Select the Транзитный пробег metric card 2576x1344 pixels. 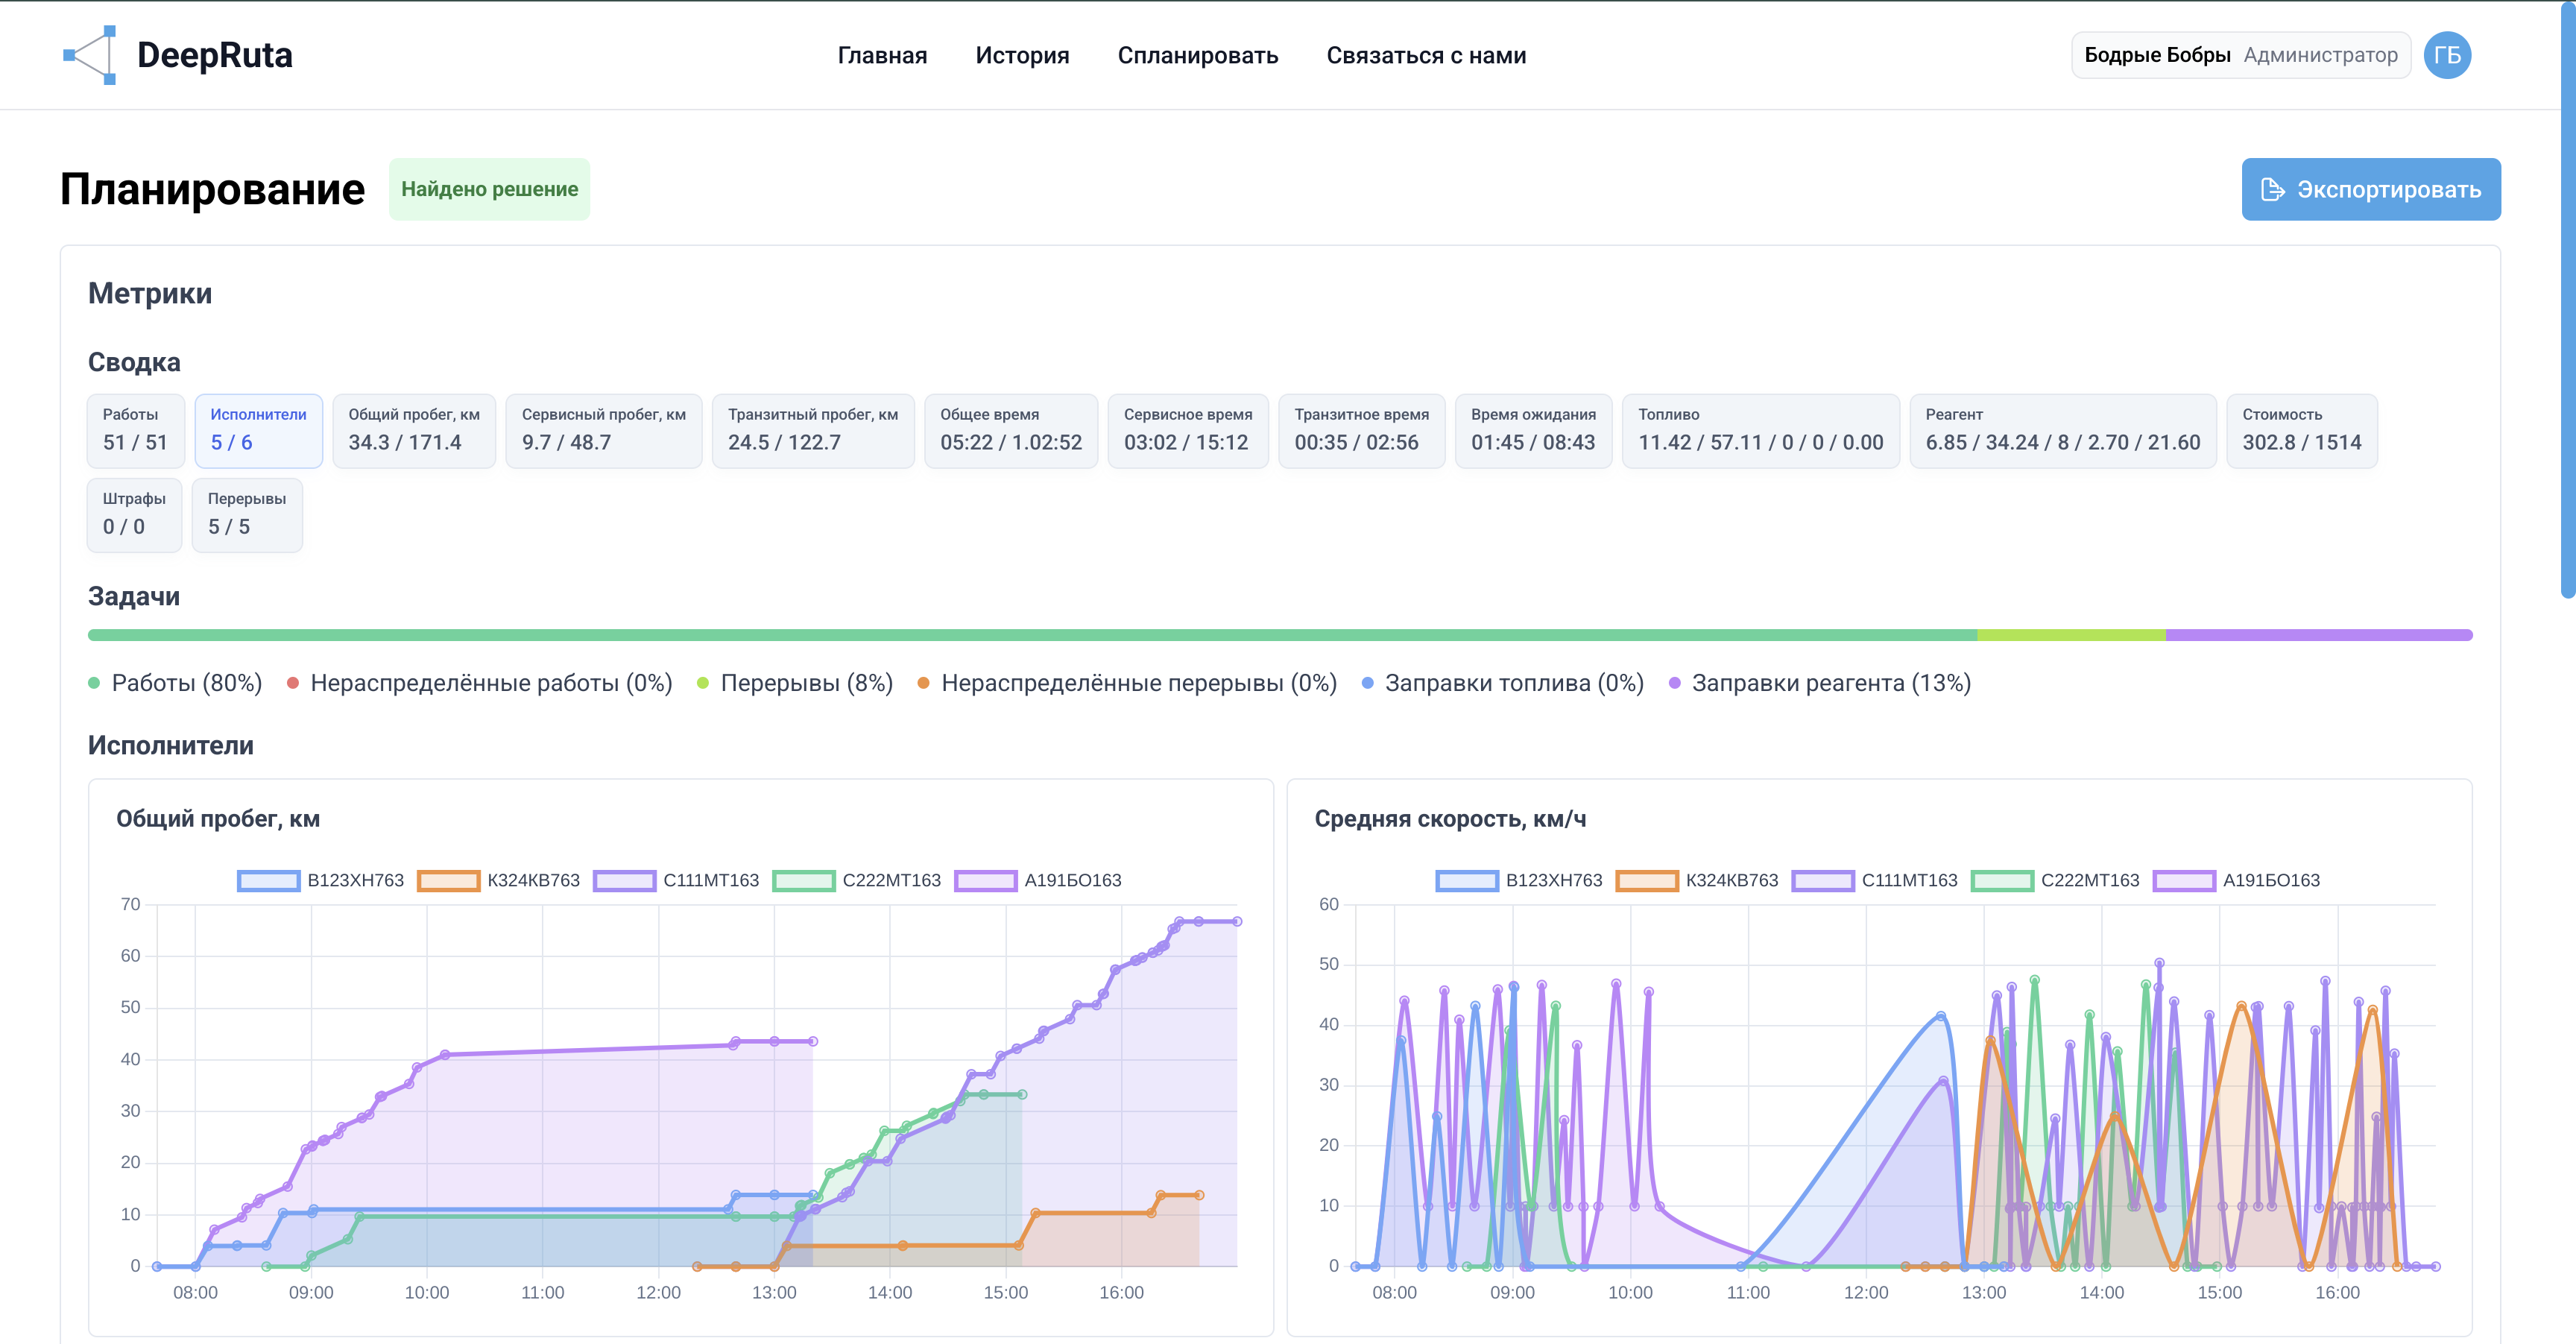[x=813, y=430]
